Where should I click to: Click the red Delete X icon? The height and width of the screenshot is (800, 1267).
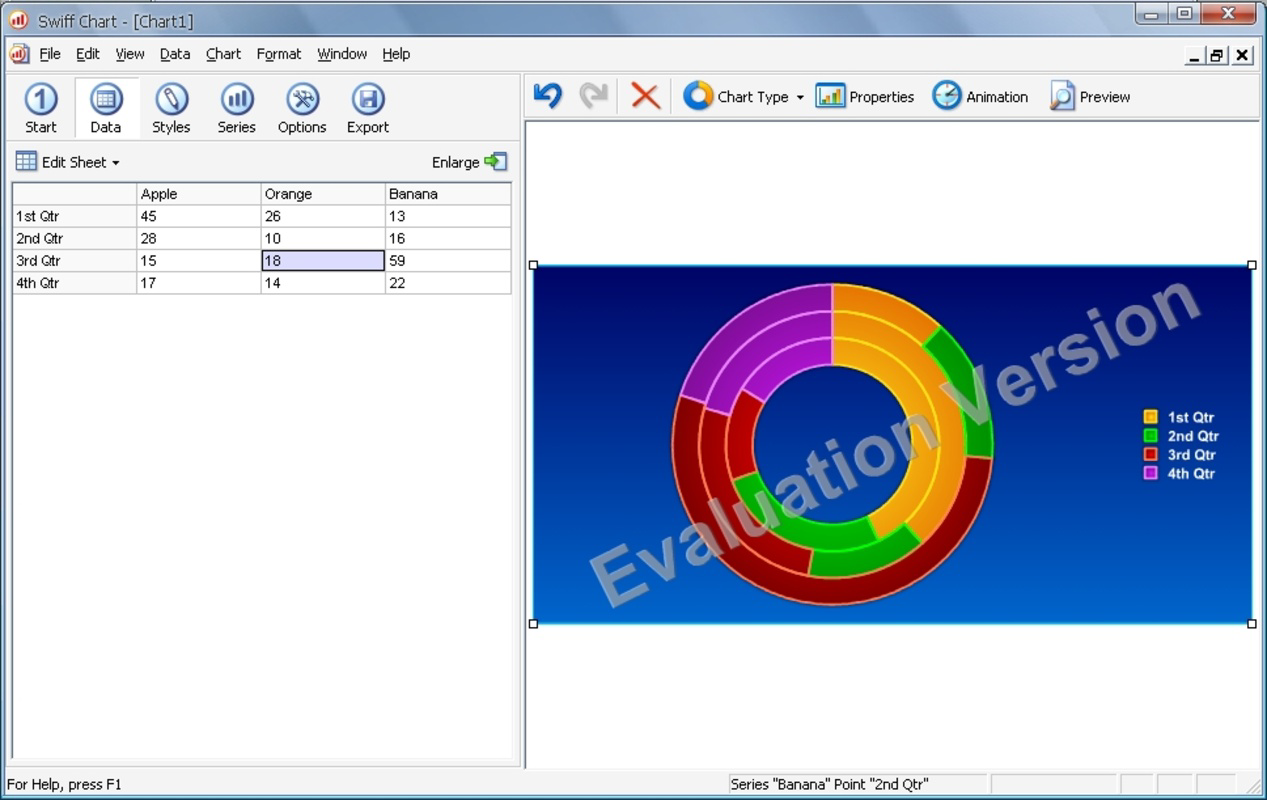[x=645, y=96]
